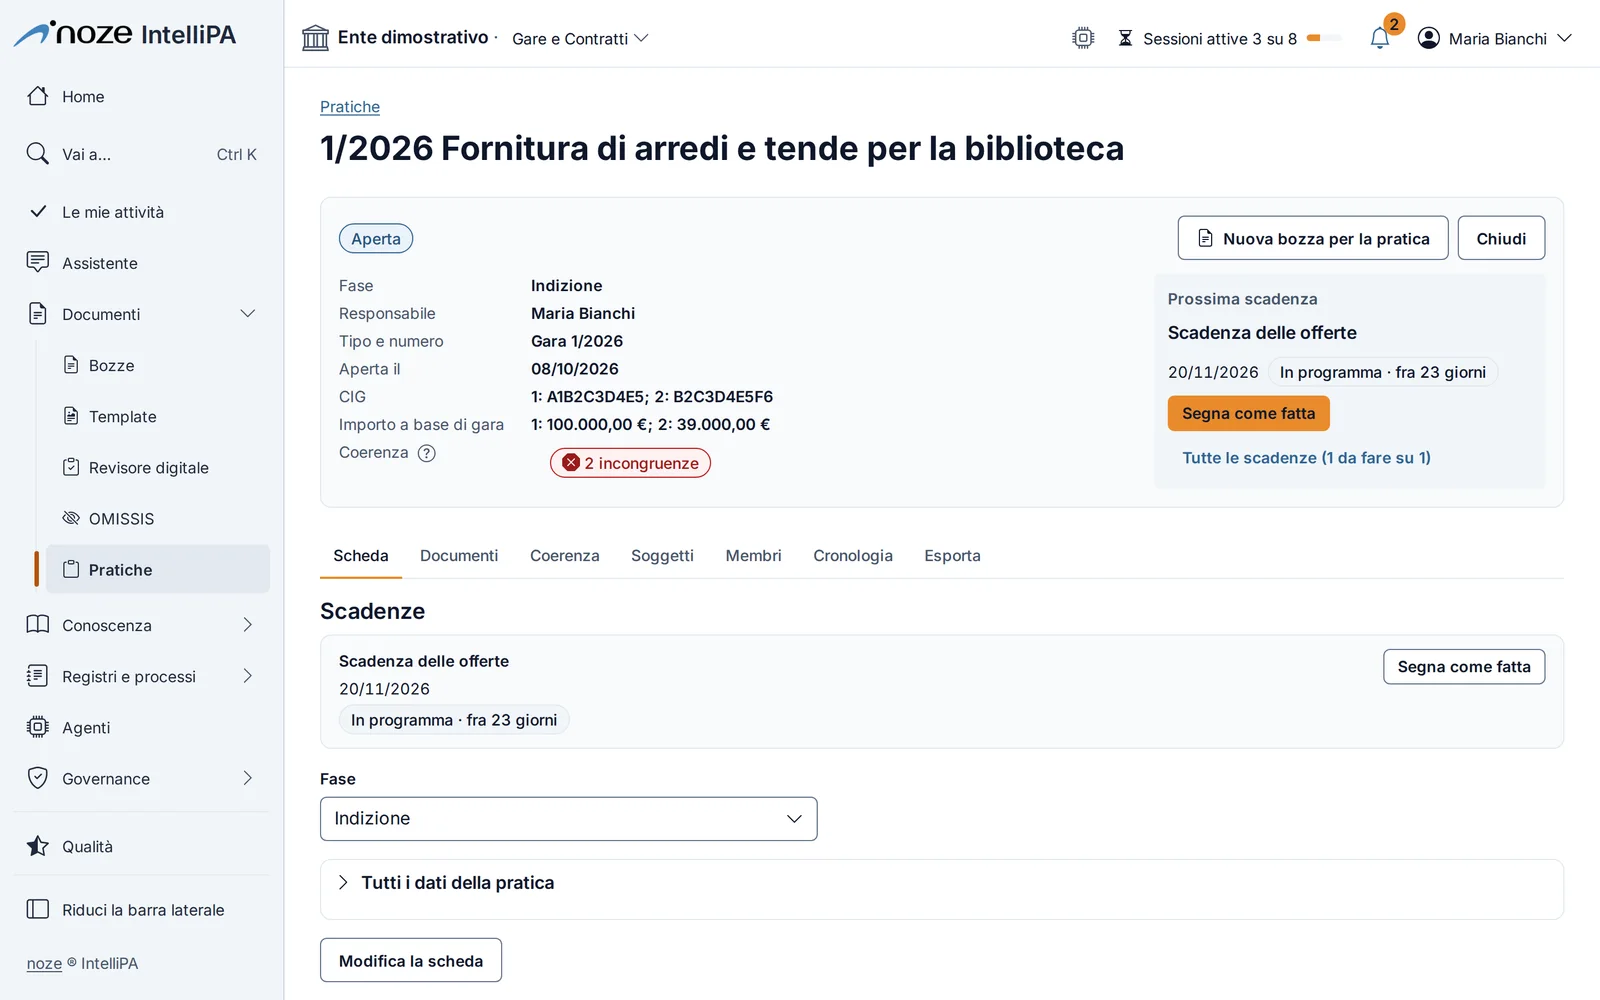Switch to the Documenti tab
Screen dimensions: 1600x1000
(x=459, y=556)
